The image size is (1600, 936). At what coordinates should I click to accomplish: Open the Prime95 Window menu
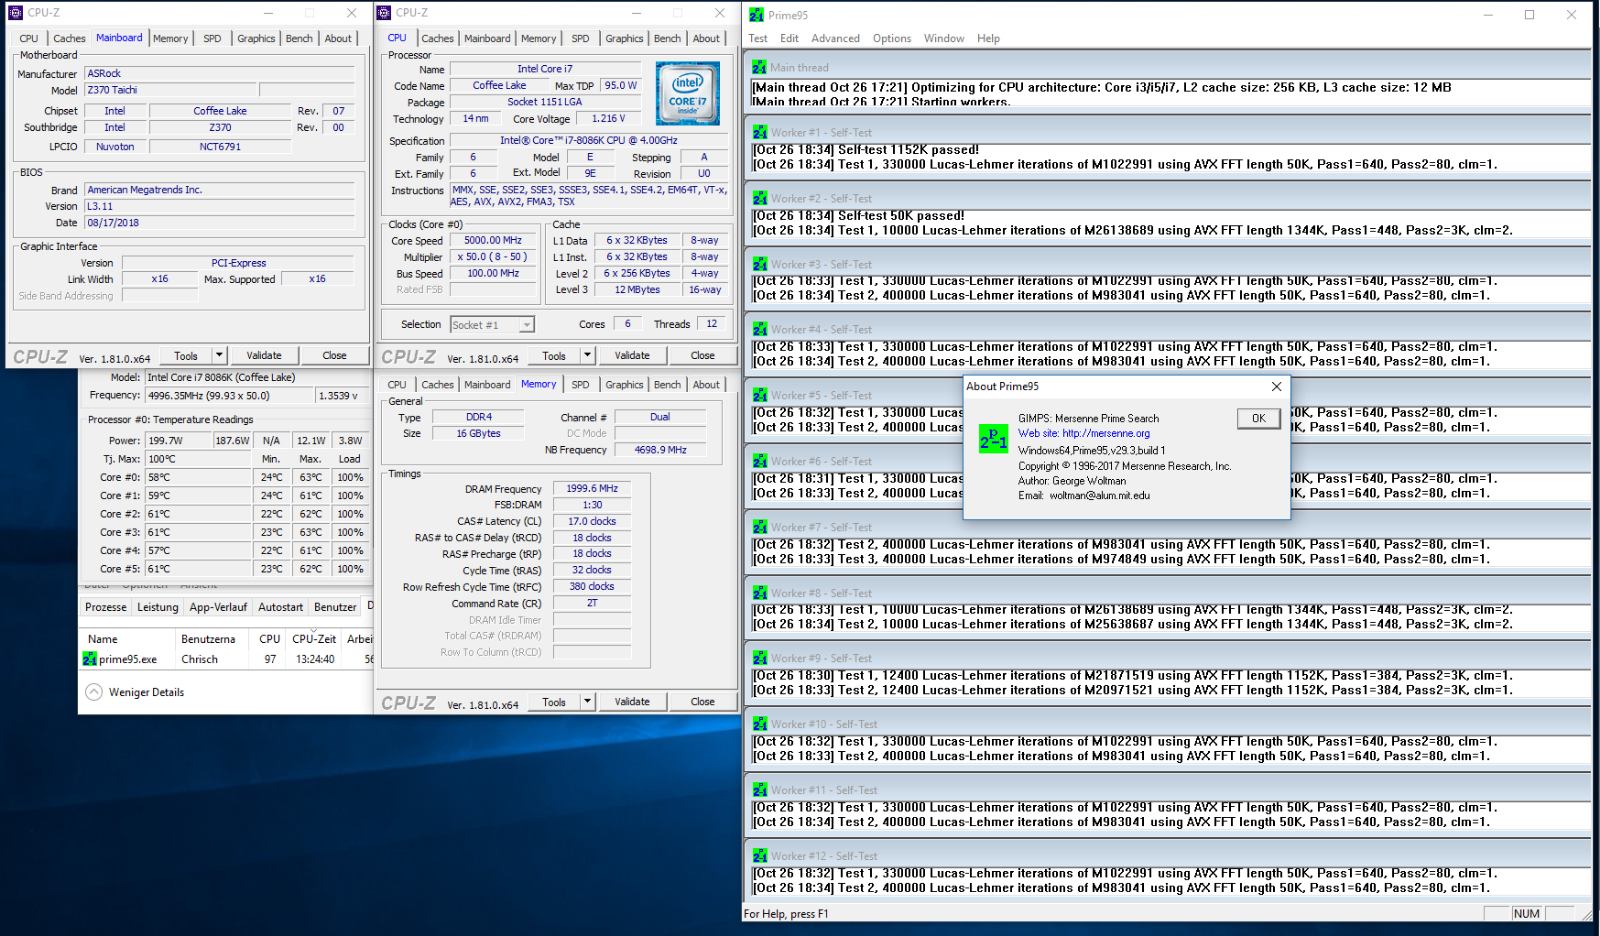pos(944,38)
